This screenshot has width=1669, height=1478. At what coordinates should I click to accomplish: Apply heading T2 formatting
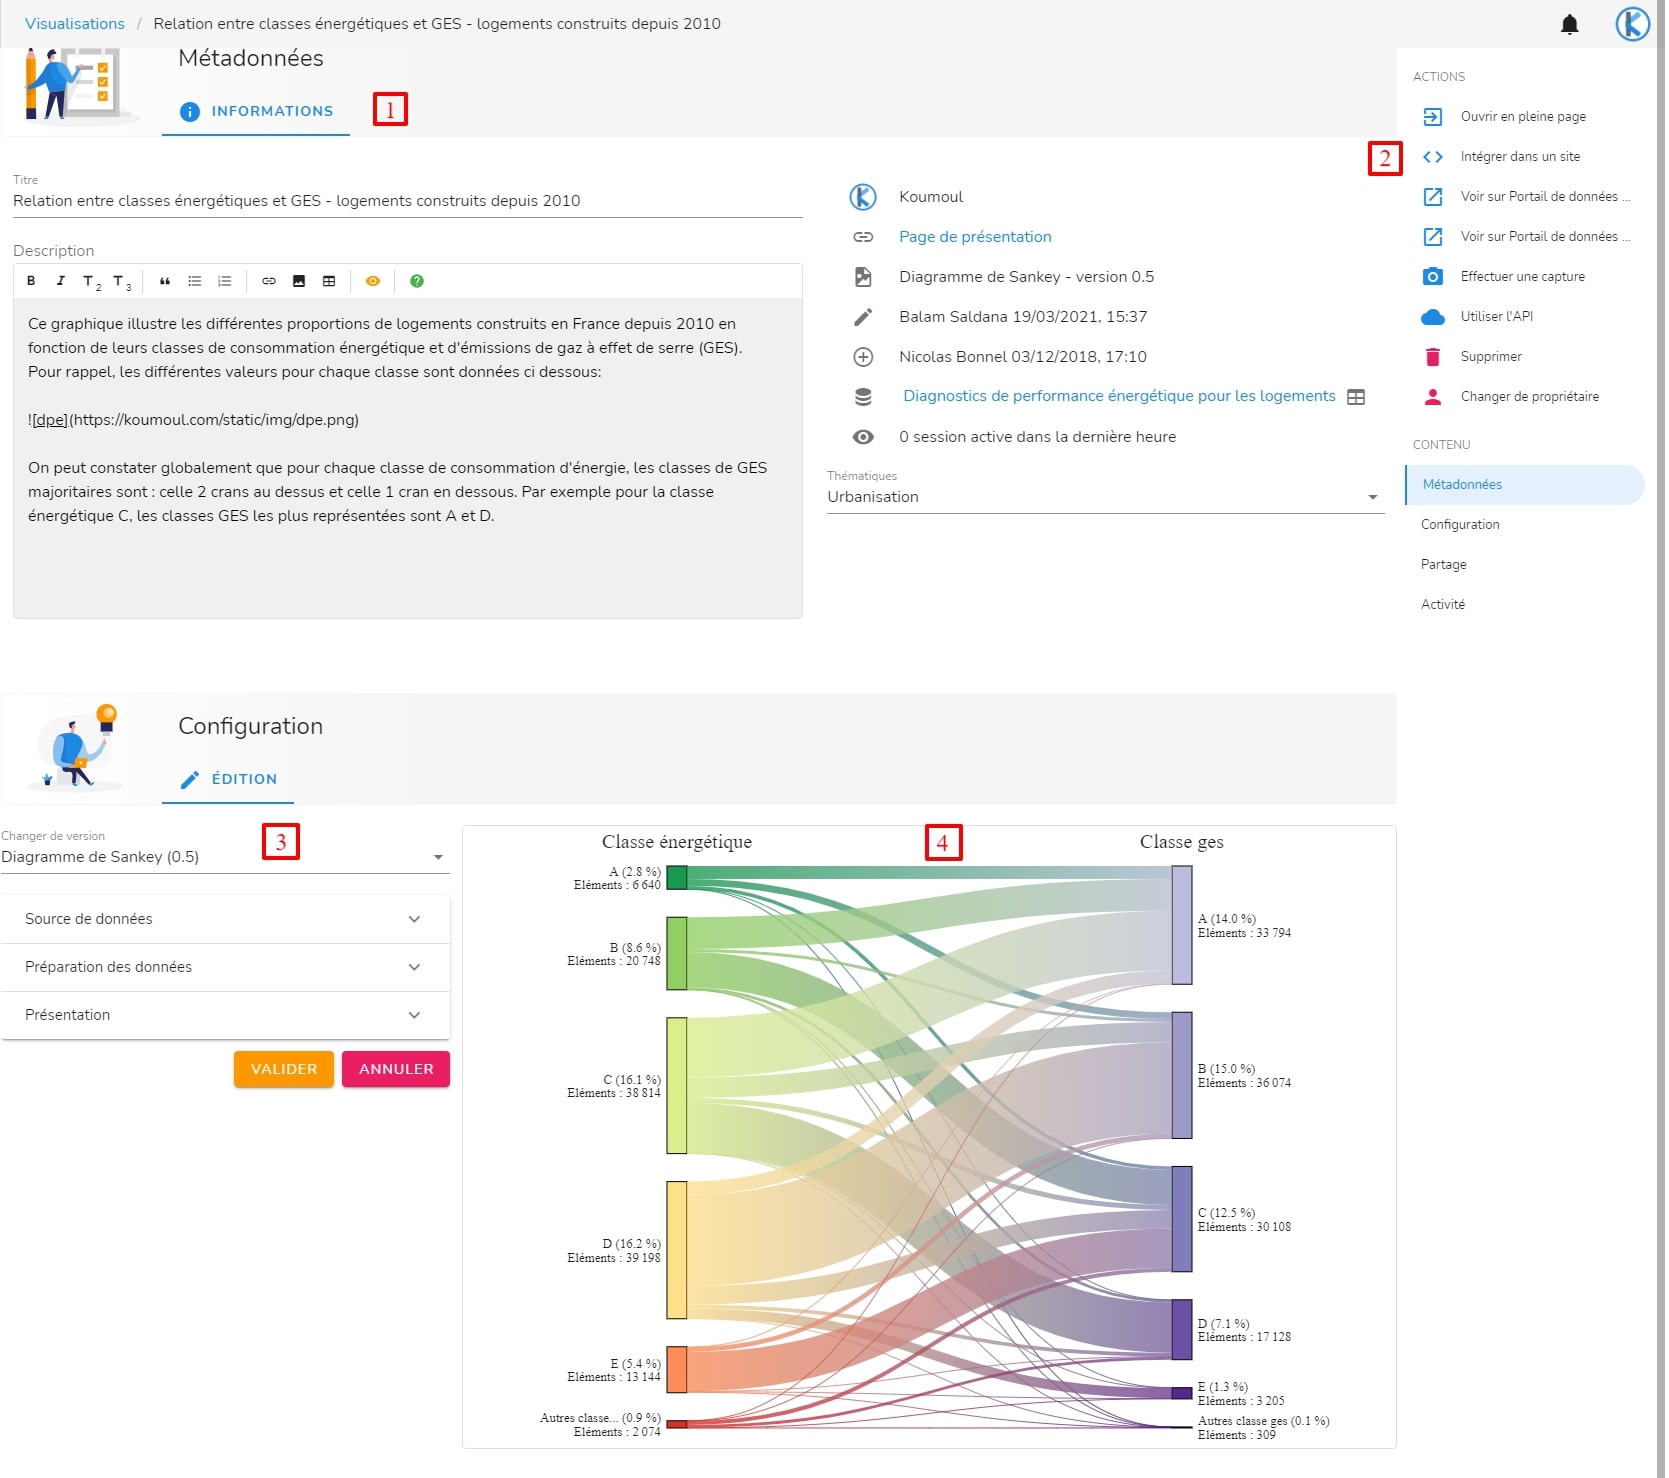tap(91, 282)
